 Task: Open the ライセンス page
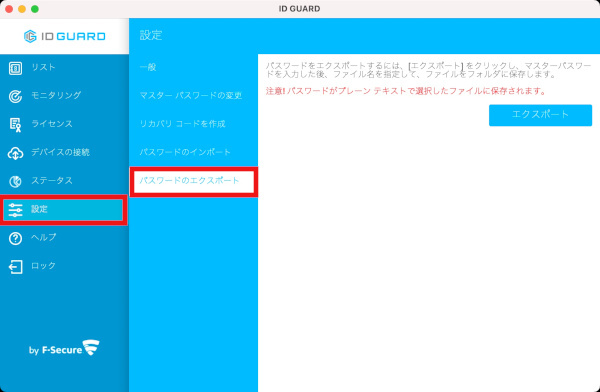click(x=64, y=124)
